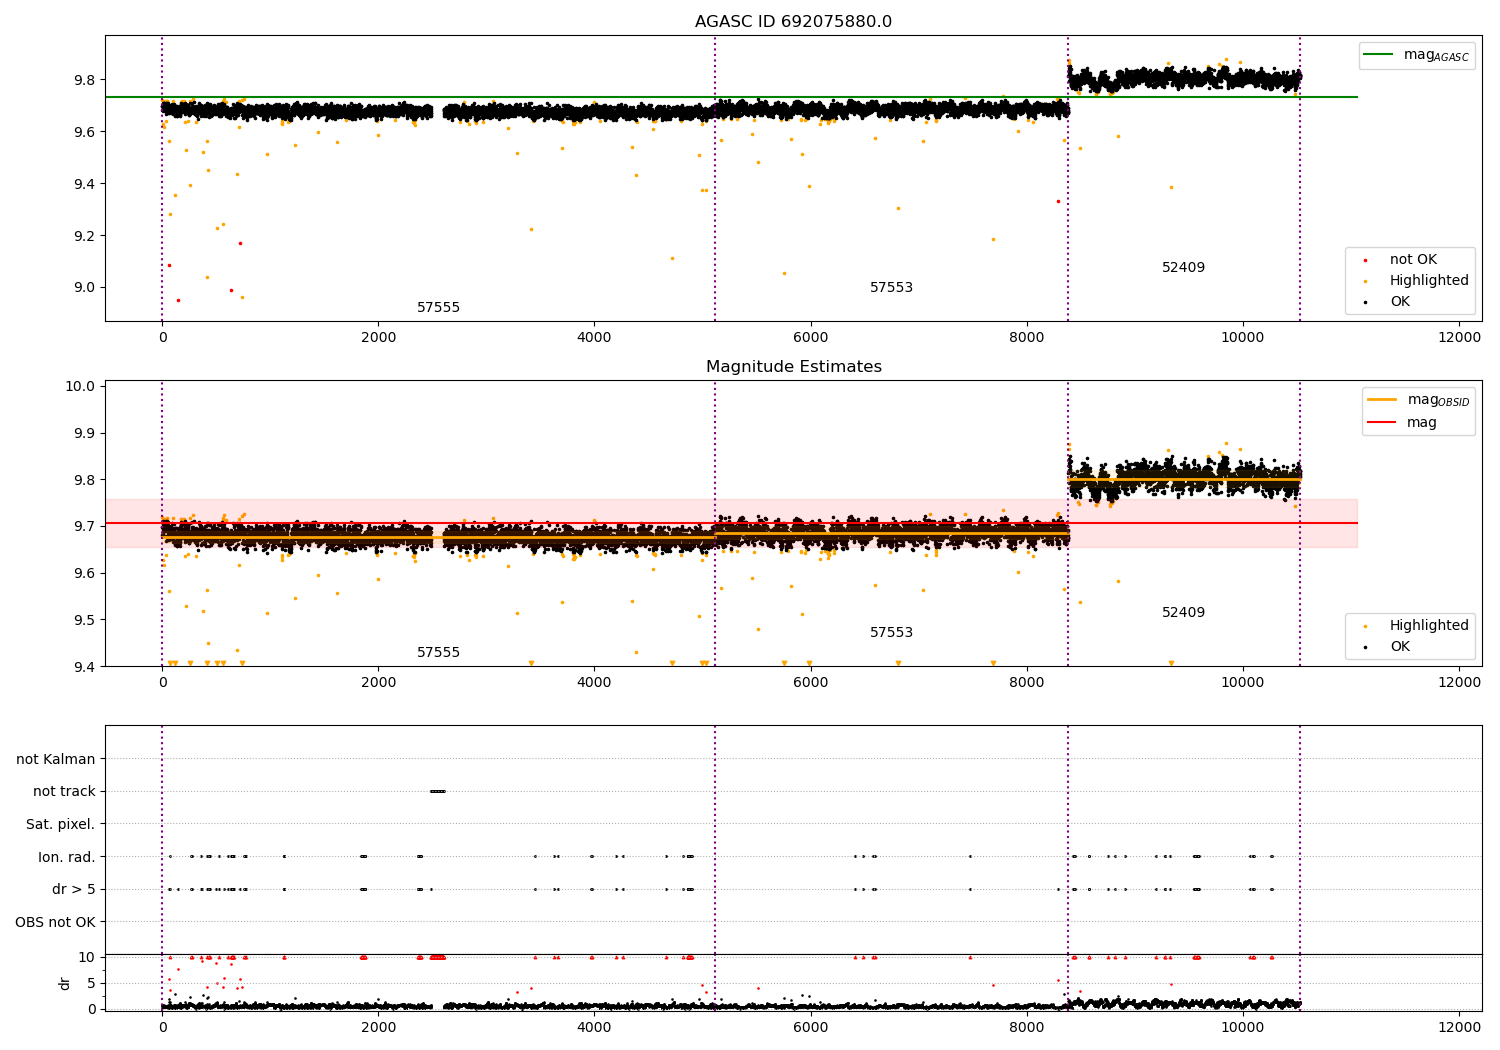Select 'not OK' in the top panel legend
Screen dimensions: 1500x1050
pos(1413,260)
